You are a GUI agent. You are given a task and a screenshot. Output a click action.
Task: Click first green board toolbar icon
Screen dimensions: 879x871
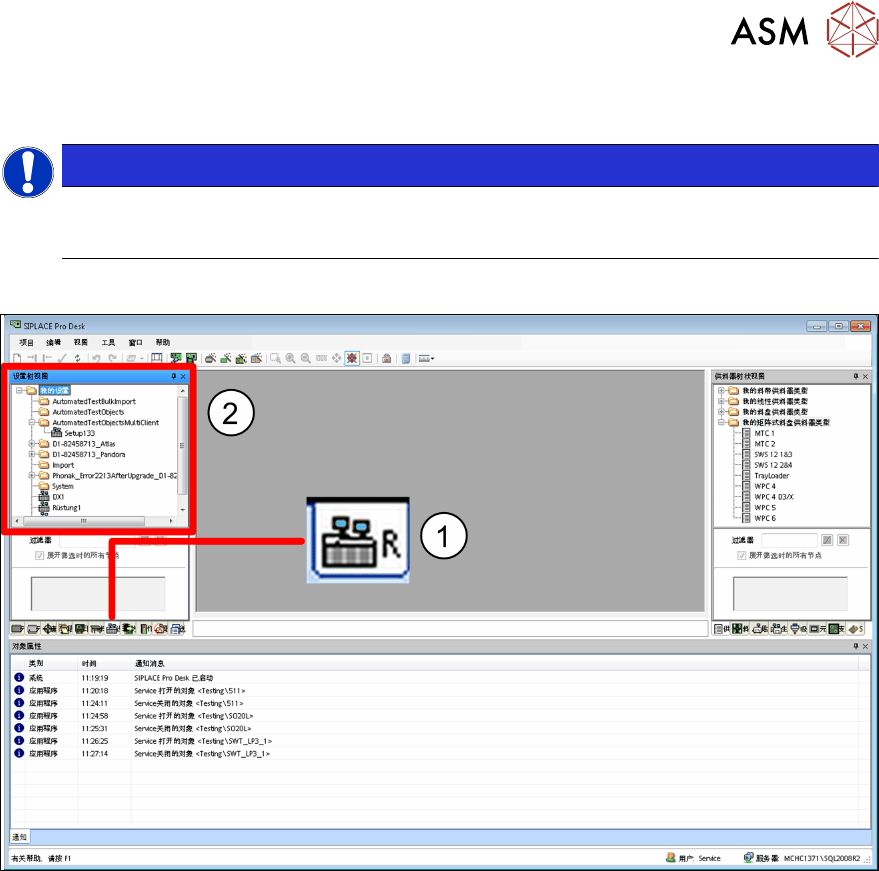[x=176, y=358]
